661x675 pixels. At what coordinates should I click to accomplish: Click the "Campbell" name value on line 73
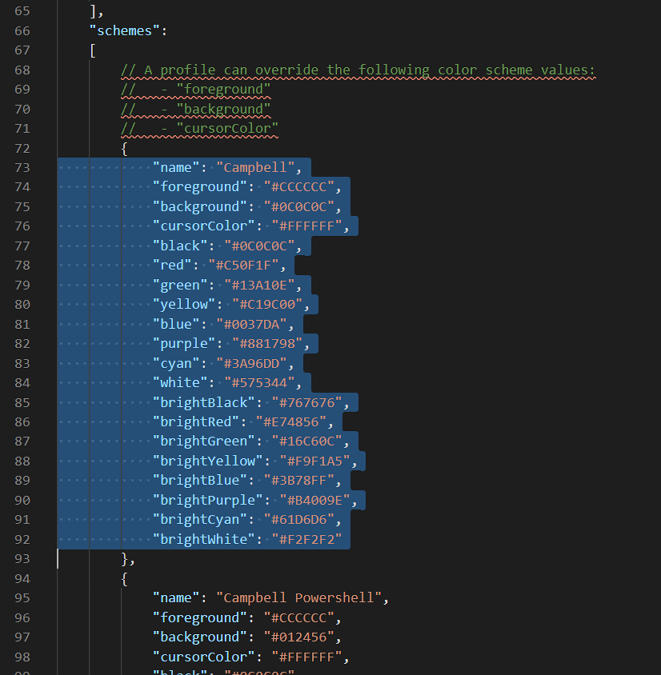[x=263, y=167]
